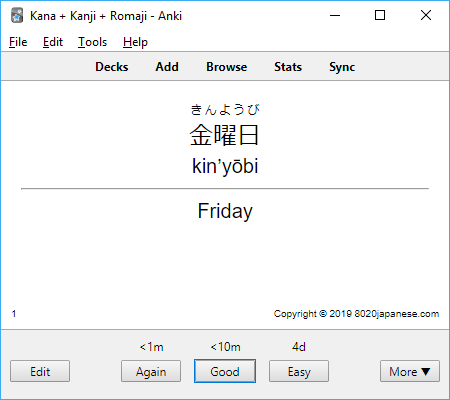Image resolution: width=450 pixels, height=400 pixels.
Task: Minimize the Anki window
Action: [x=335, y=15]
